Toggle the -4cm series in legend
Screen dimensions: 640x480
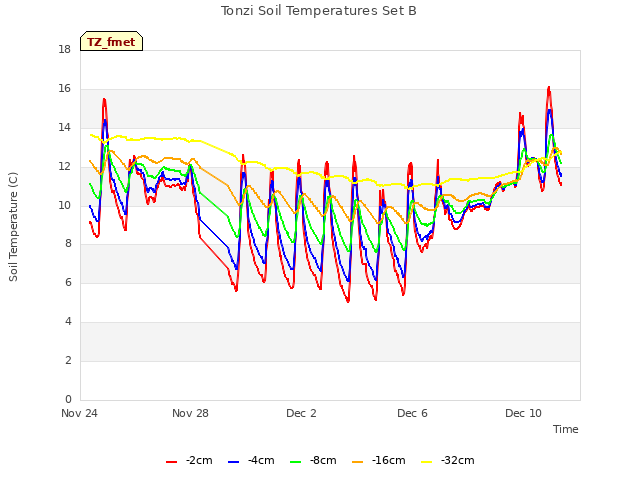tap(251, 461)
